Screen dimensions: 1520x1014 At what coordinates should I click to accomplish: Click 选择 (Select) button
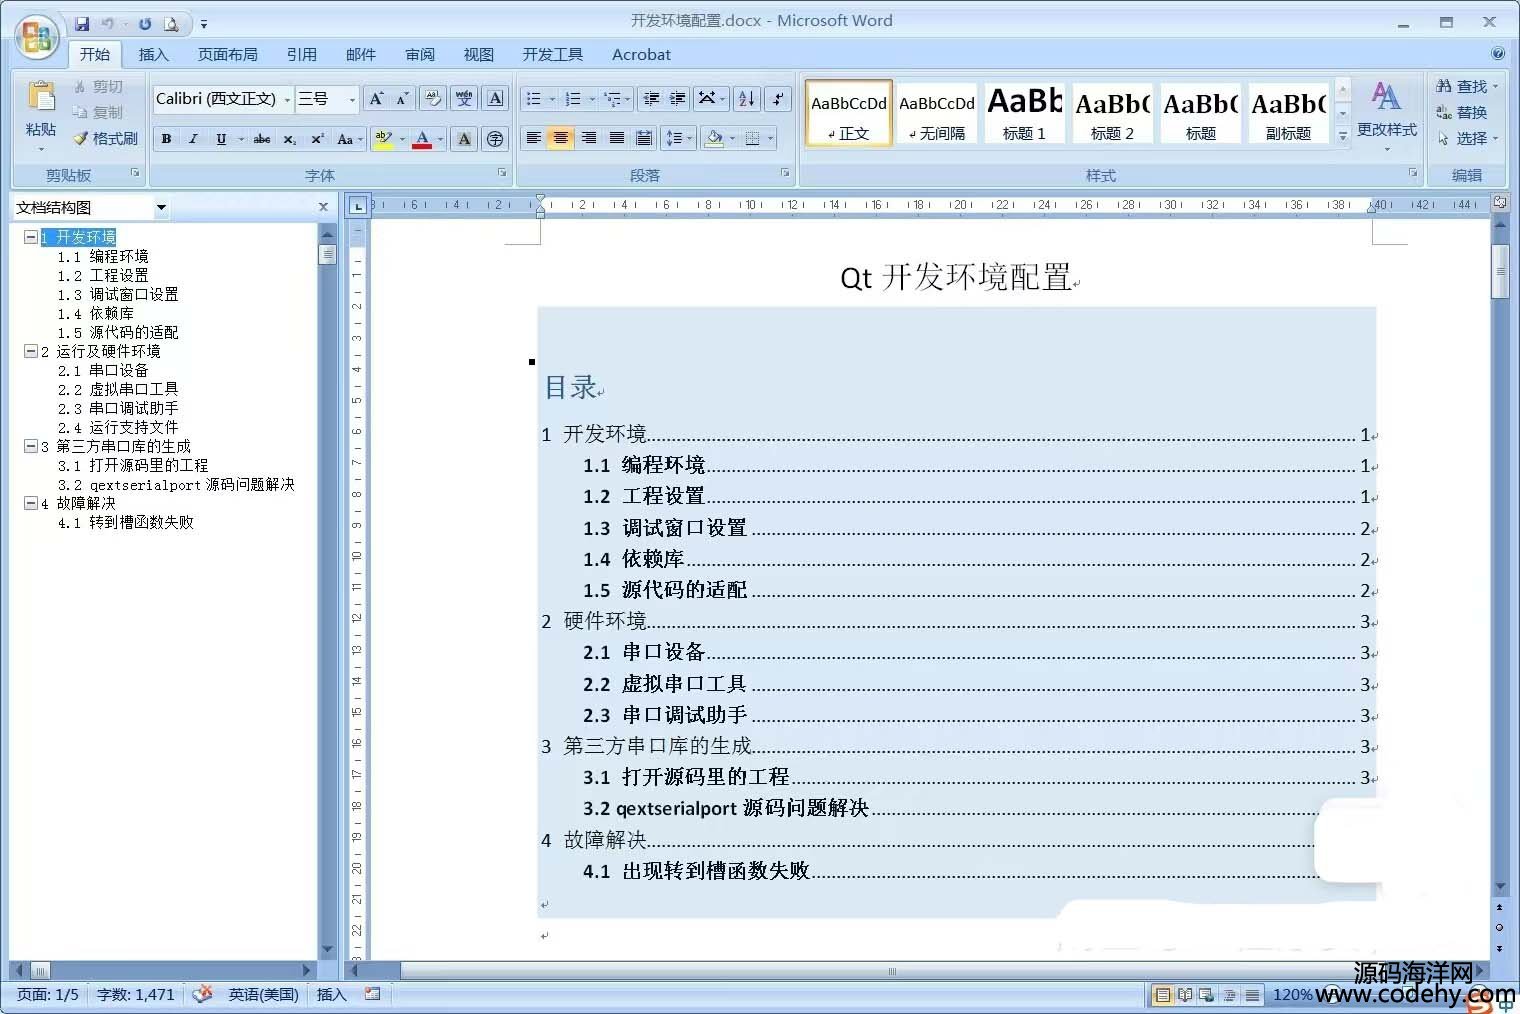coord(1467,138)
